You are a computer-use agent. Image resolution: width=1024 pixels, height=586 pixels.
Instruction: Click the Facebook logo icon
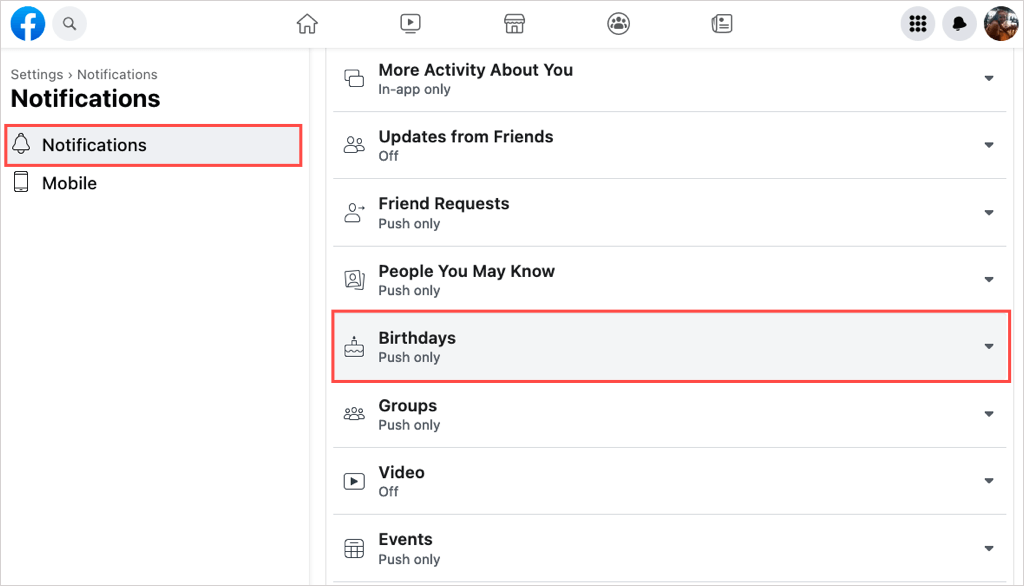pos(28,23)
